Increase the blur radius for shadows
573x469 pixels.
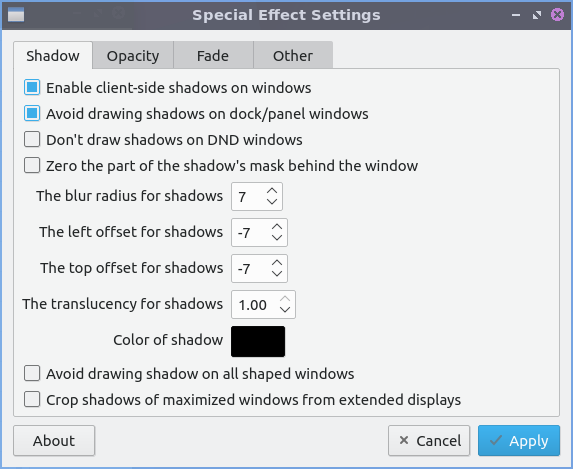click(272, 191)
